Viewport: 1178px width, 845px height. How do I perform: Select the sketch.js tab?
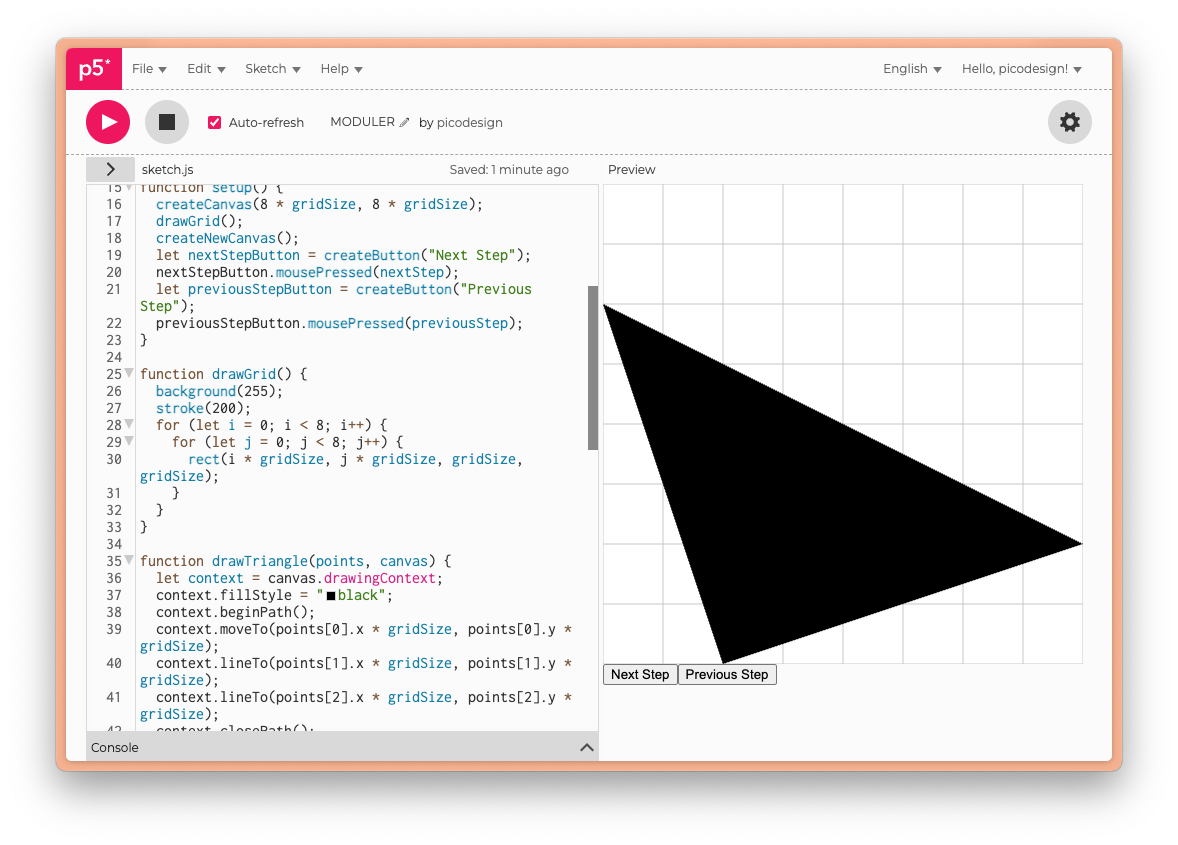click(x=166, y=169)
